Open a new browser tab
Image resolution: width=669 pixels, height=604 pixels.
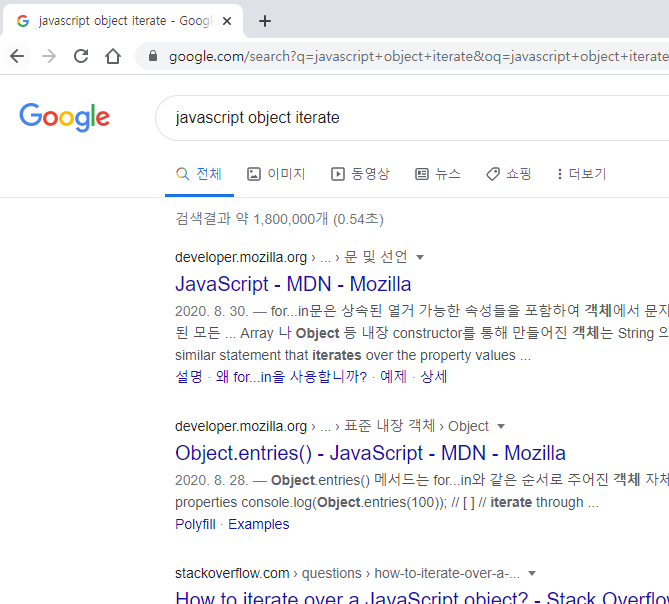pyautogui.click(x=265, y=21)
